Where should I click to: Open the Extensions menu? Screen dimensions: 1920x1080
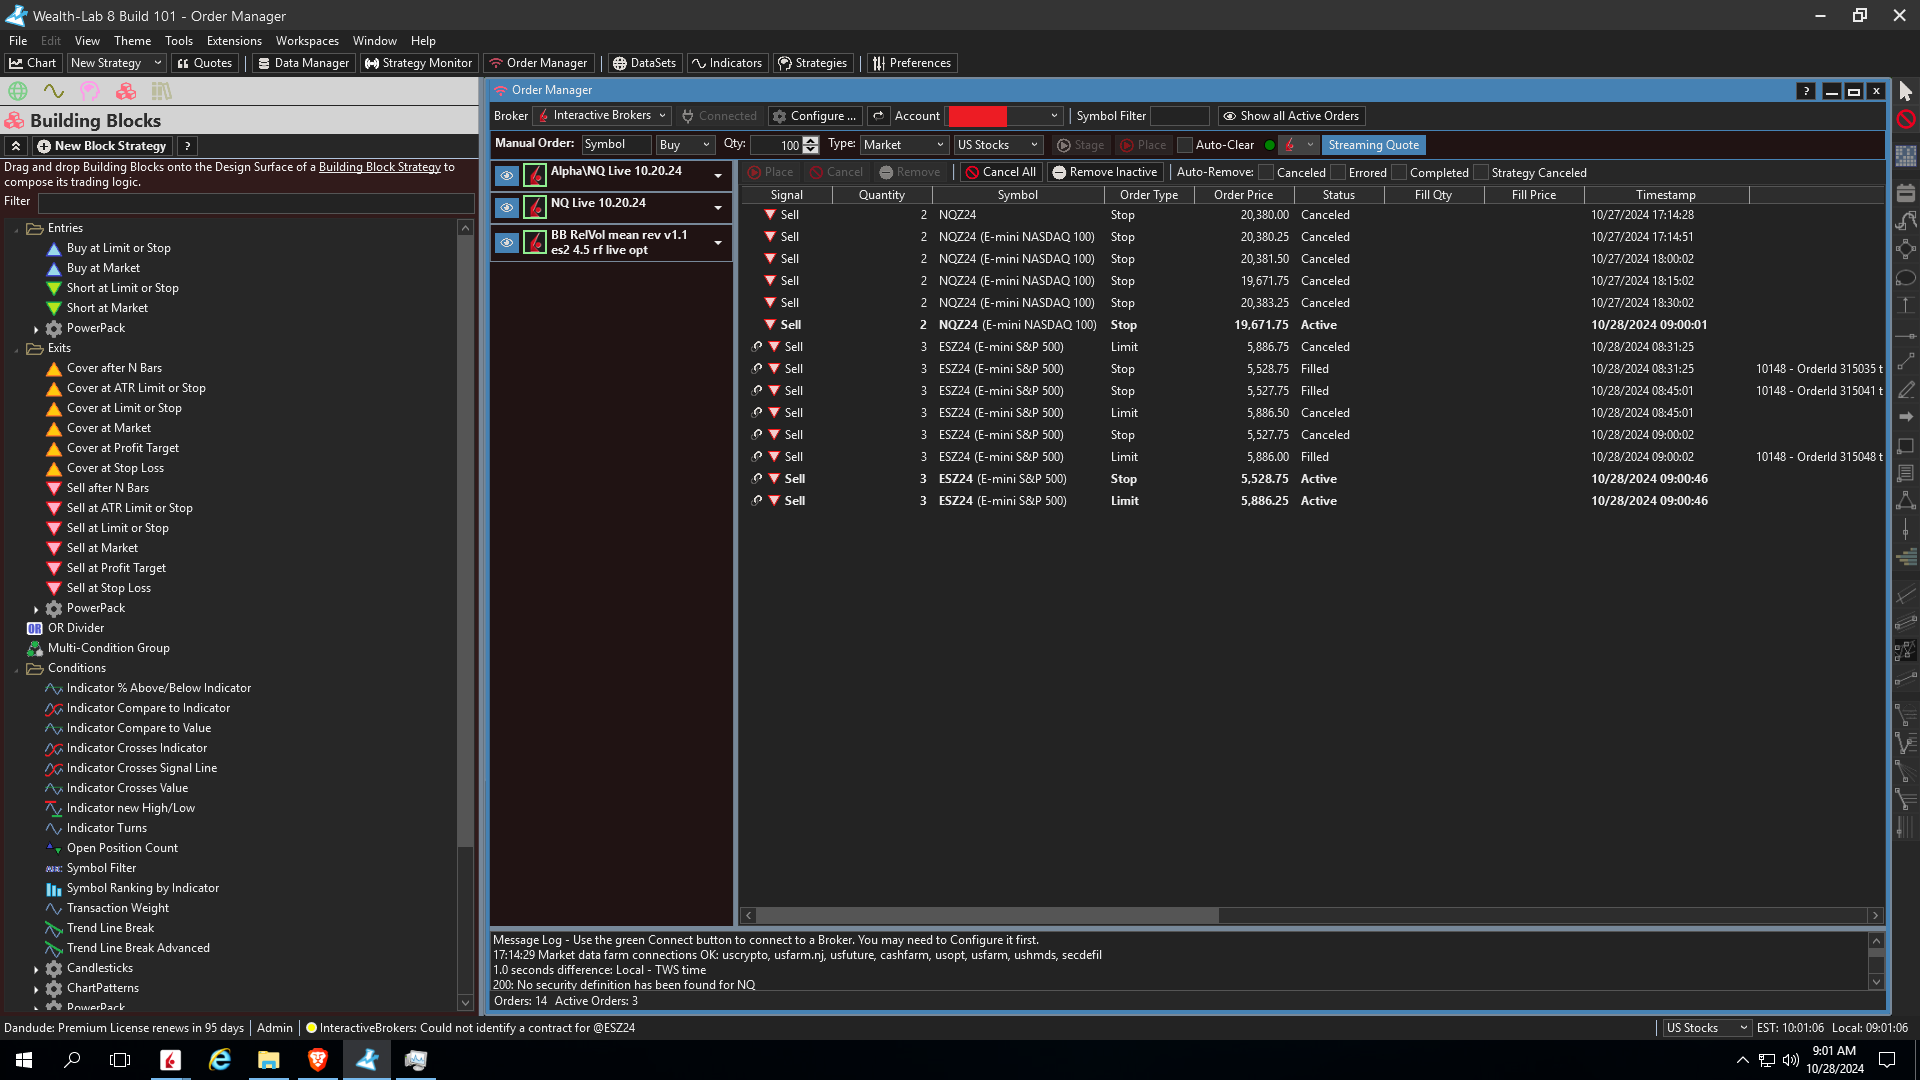click(234, 41)
